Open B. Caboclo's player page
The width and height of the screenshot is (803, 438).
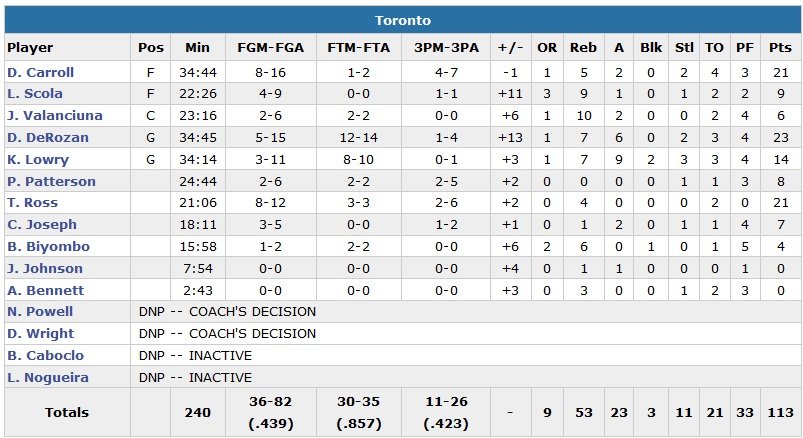pos(45,356)
